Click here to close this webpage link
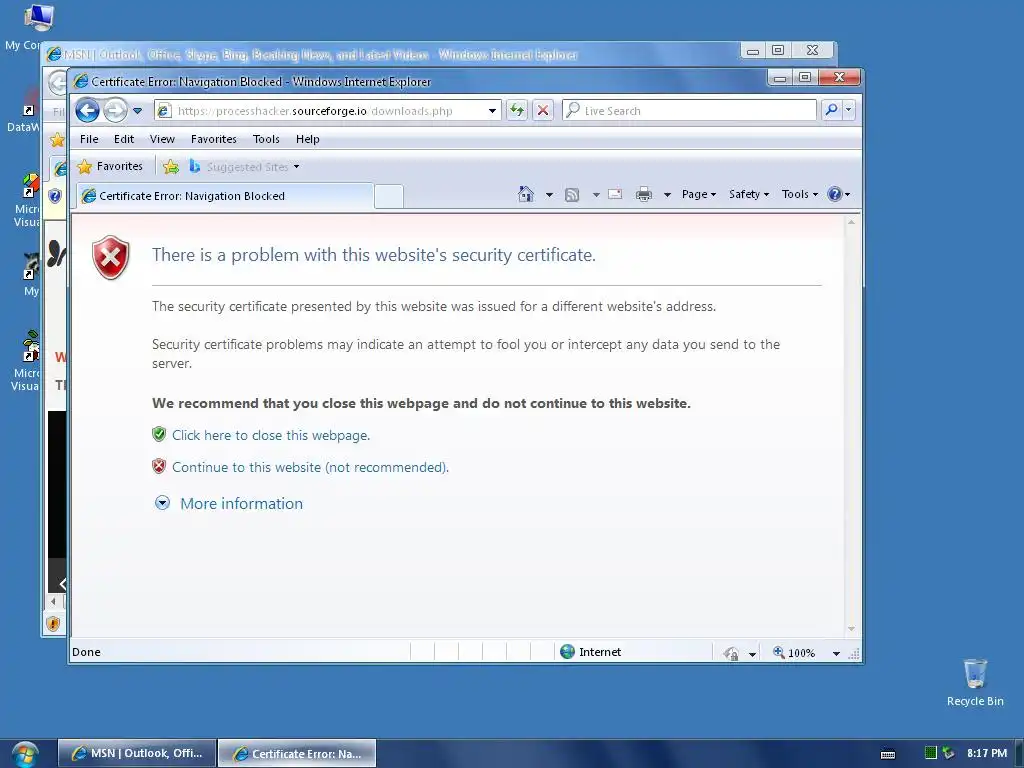1024x768 pixels. (x=271, y=436)
